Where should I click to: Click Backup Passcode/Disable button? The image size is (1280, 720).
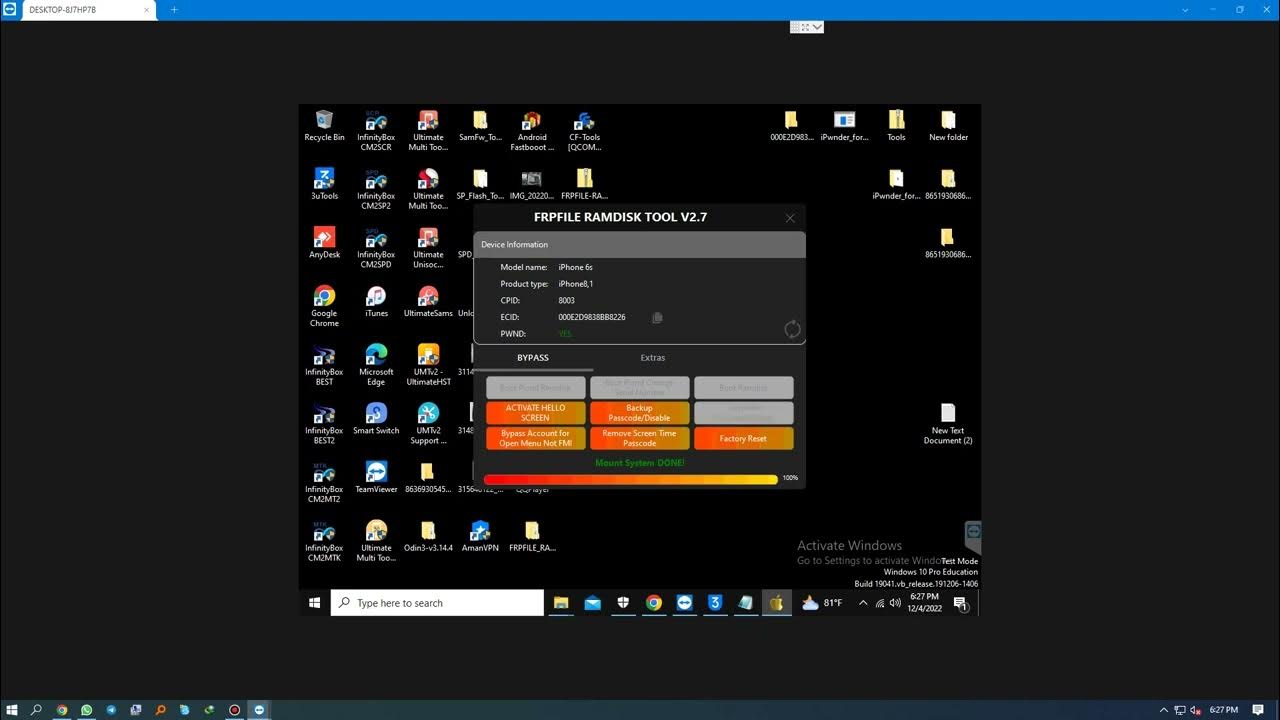click(639, 413)
